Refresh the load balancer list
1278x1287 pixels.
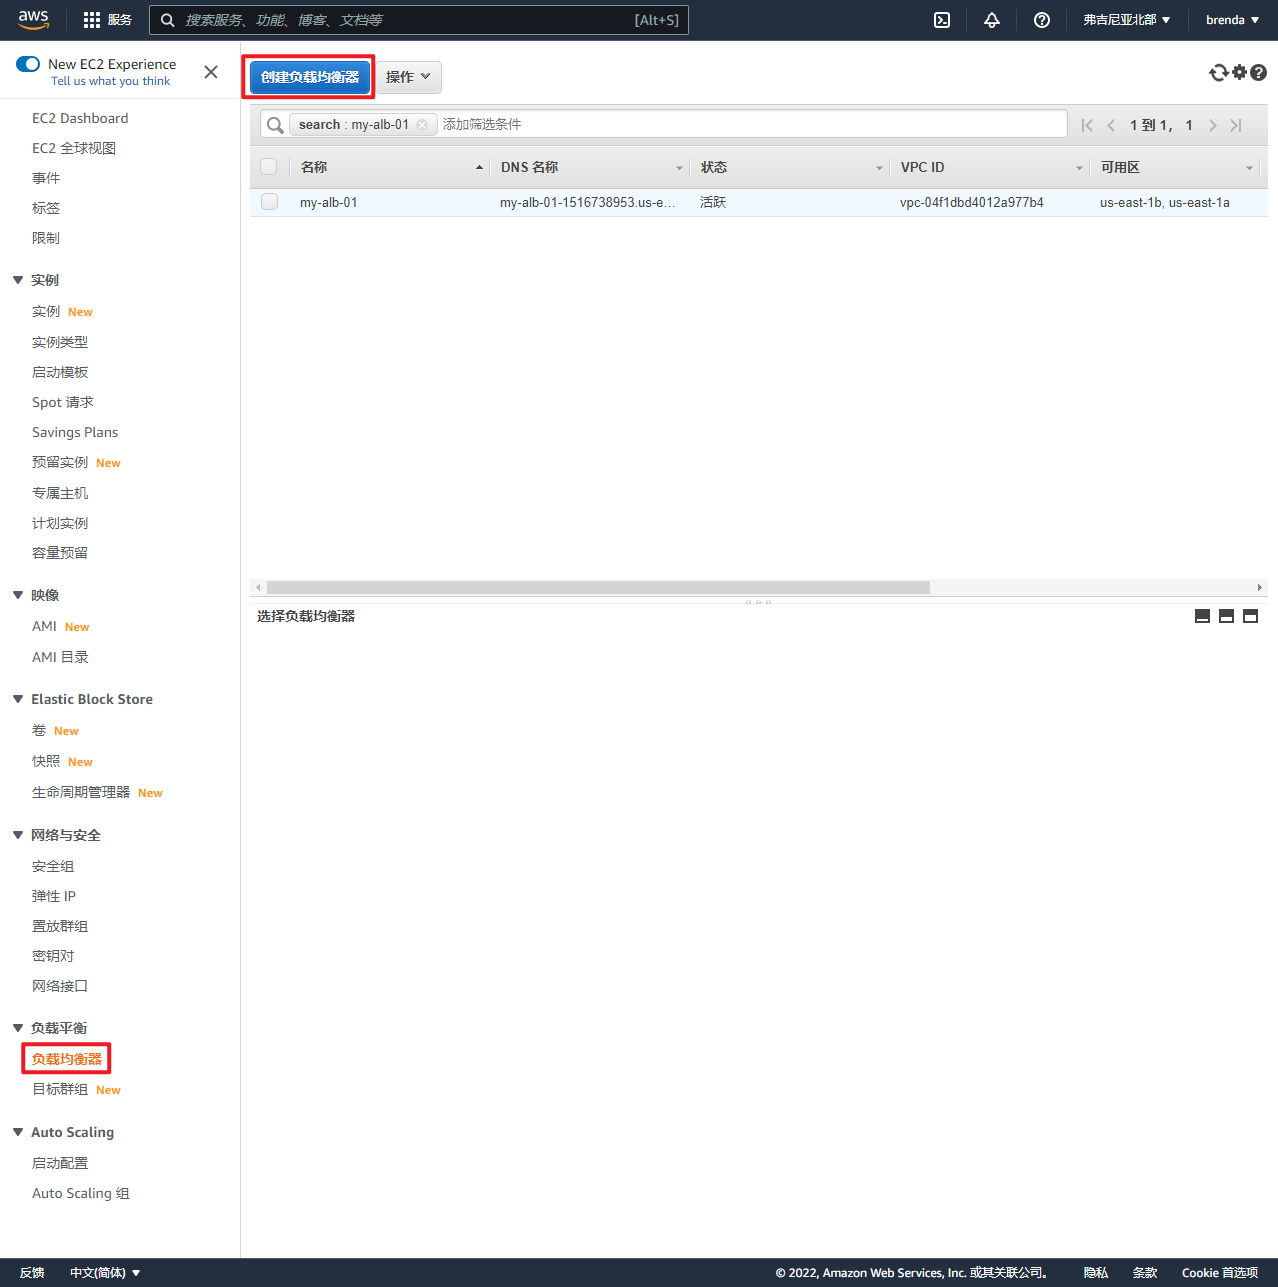pyautogui.click(x=1218, y=72)
